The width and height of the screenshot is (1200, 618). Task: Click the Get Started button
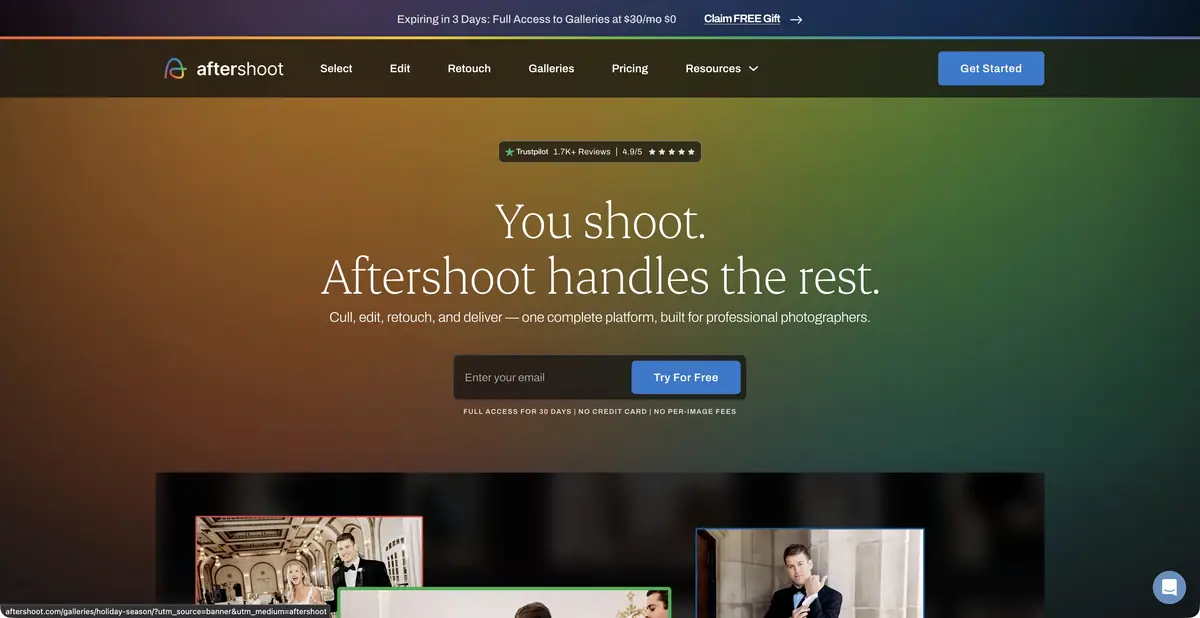pyautogui.click(x=991, y=68)
